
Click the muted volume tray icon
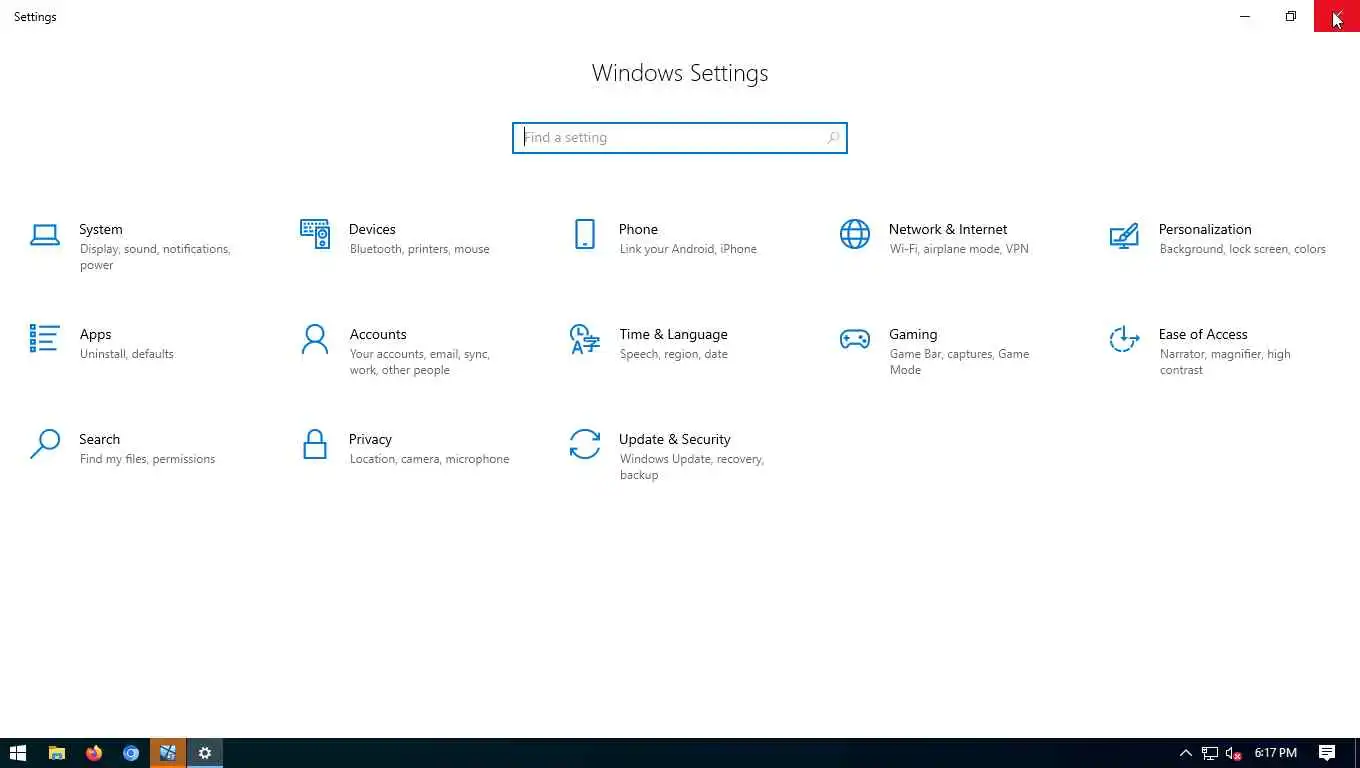pyautogui.click(x=1234, y=753)
